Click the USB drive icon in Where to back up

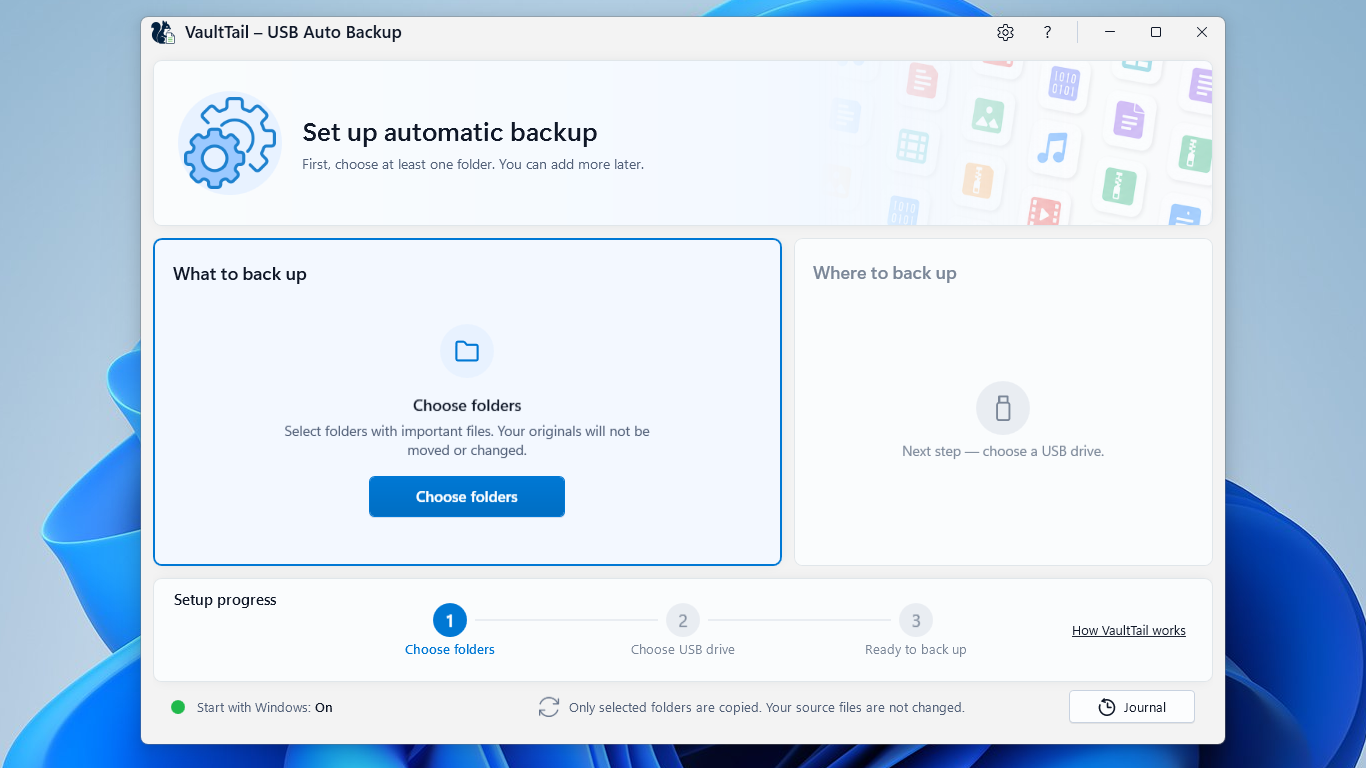pyautogui.click(x=1003, y=408)
